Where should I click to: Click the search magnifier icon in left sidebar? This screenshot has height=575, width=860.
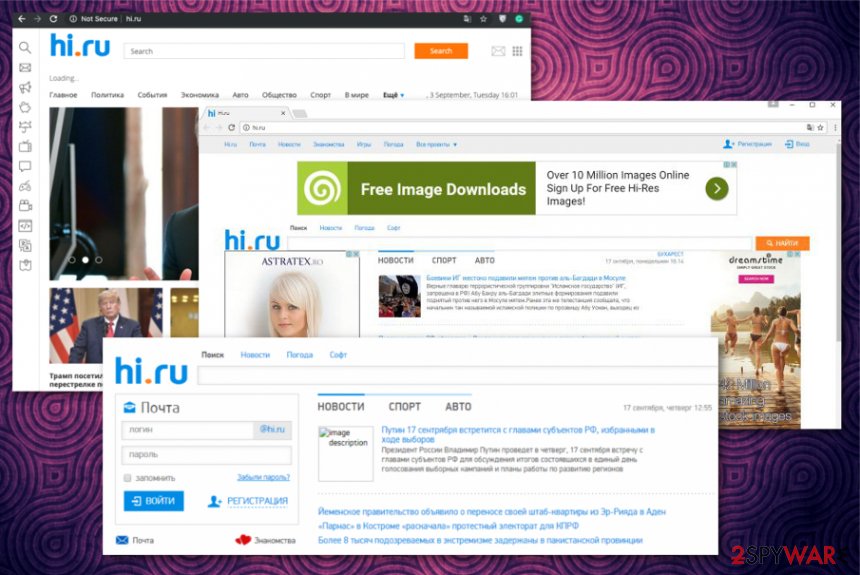[25, 48]
